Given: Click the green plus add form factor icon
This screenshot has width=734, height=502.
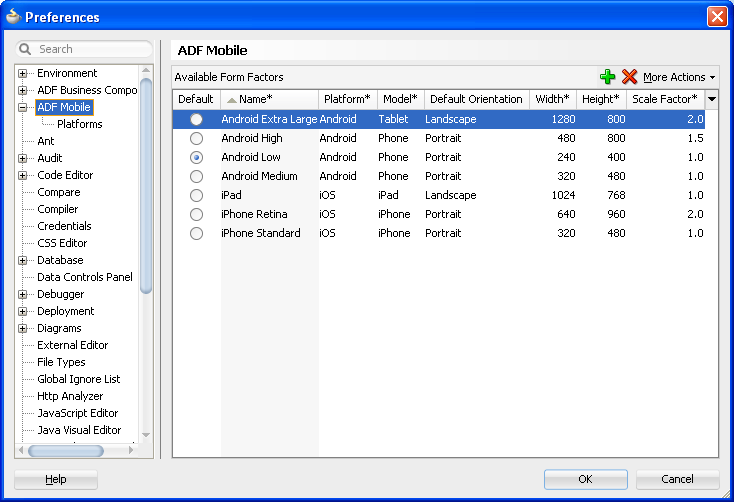Looking at the screenshot, I should pos(607,77).
